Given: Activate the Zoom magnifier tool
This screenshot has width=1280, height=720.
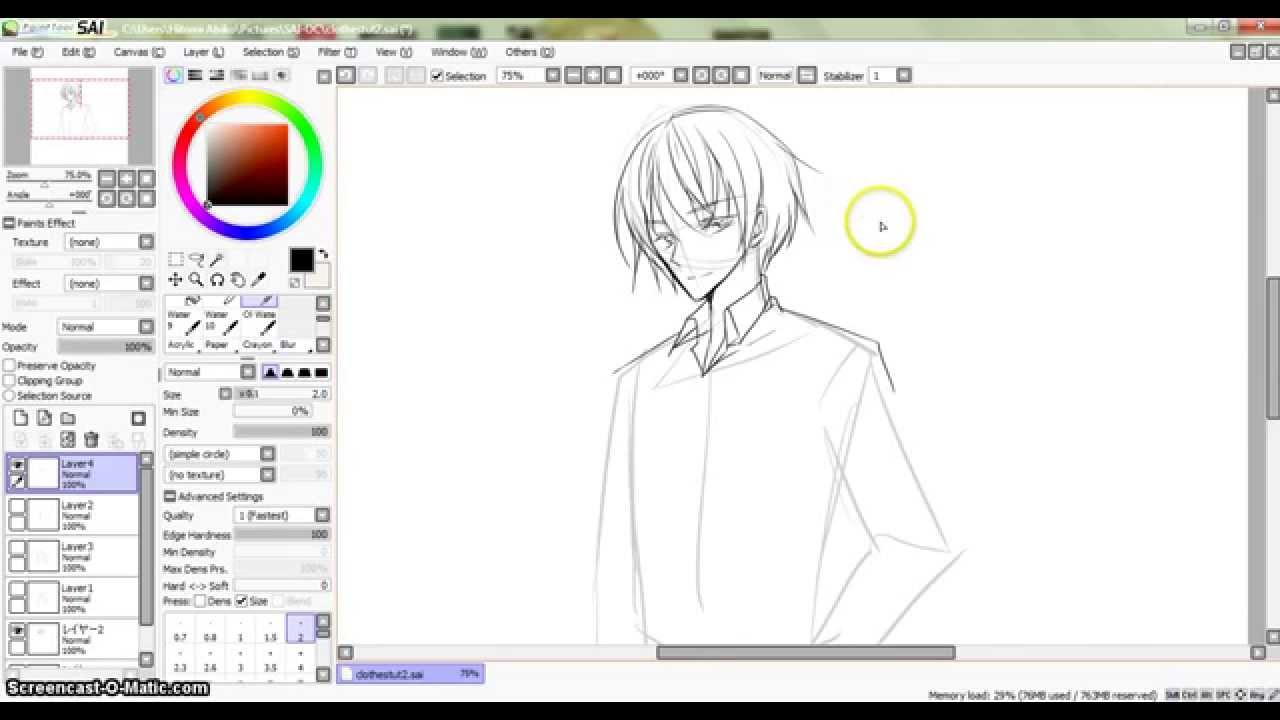Looking at the screenshot, I should point(197,279).
